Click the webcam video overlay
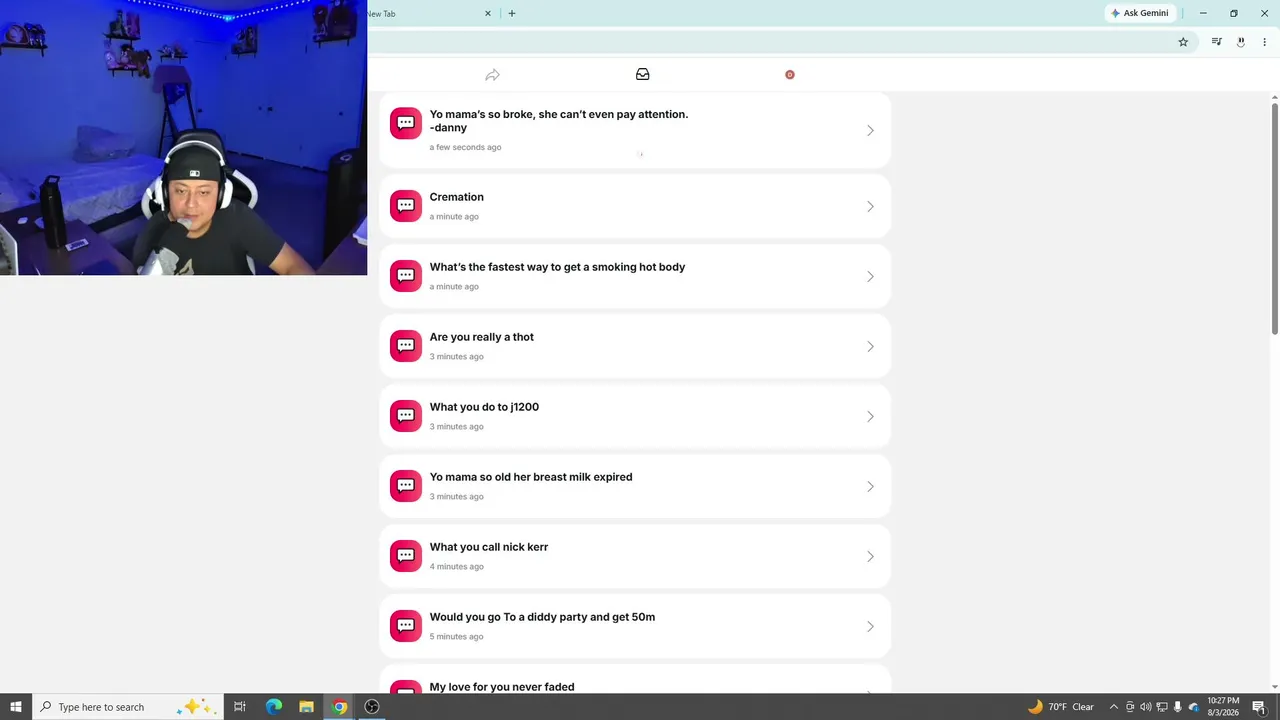The image size is (1280, 720). (x=183, y=137)
